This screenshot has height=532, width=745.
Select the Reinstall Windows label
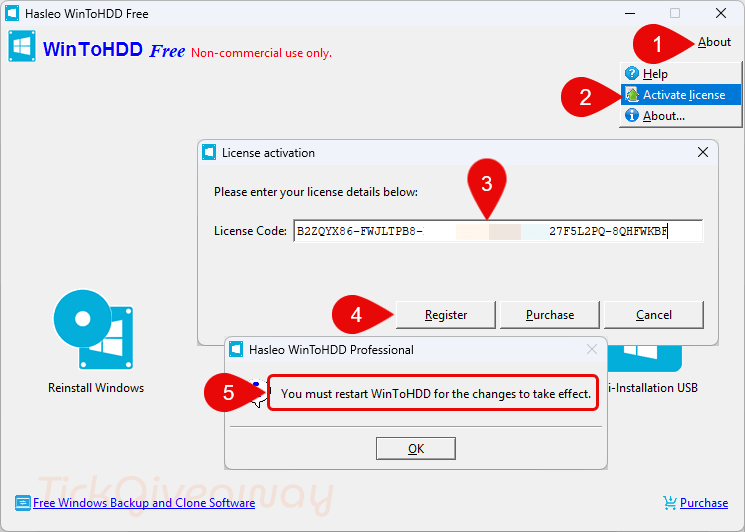tap(96, 388)
